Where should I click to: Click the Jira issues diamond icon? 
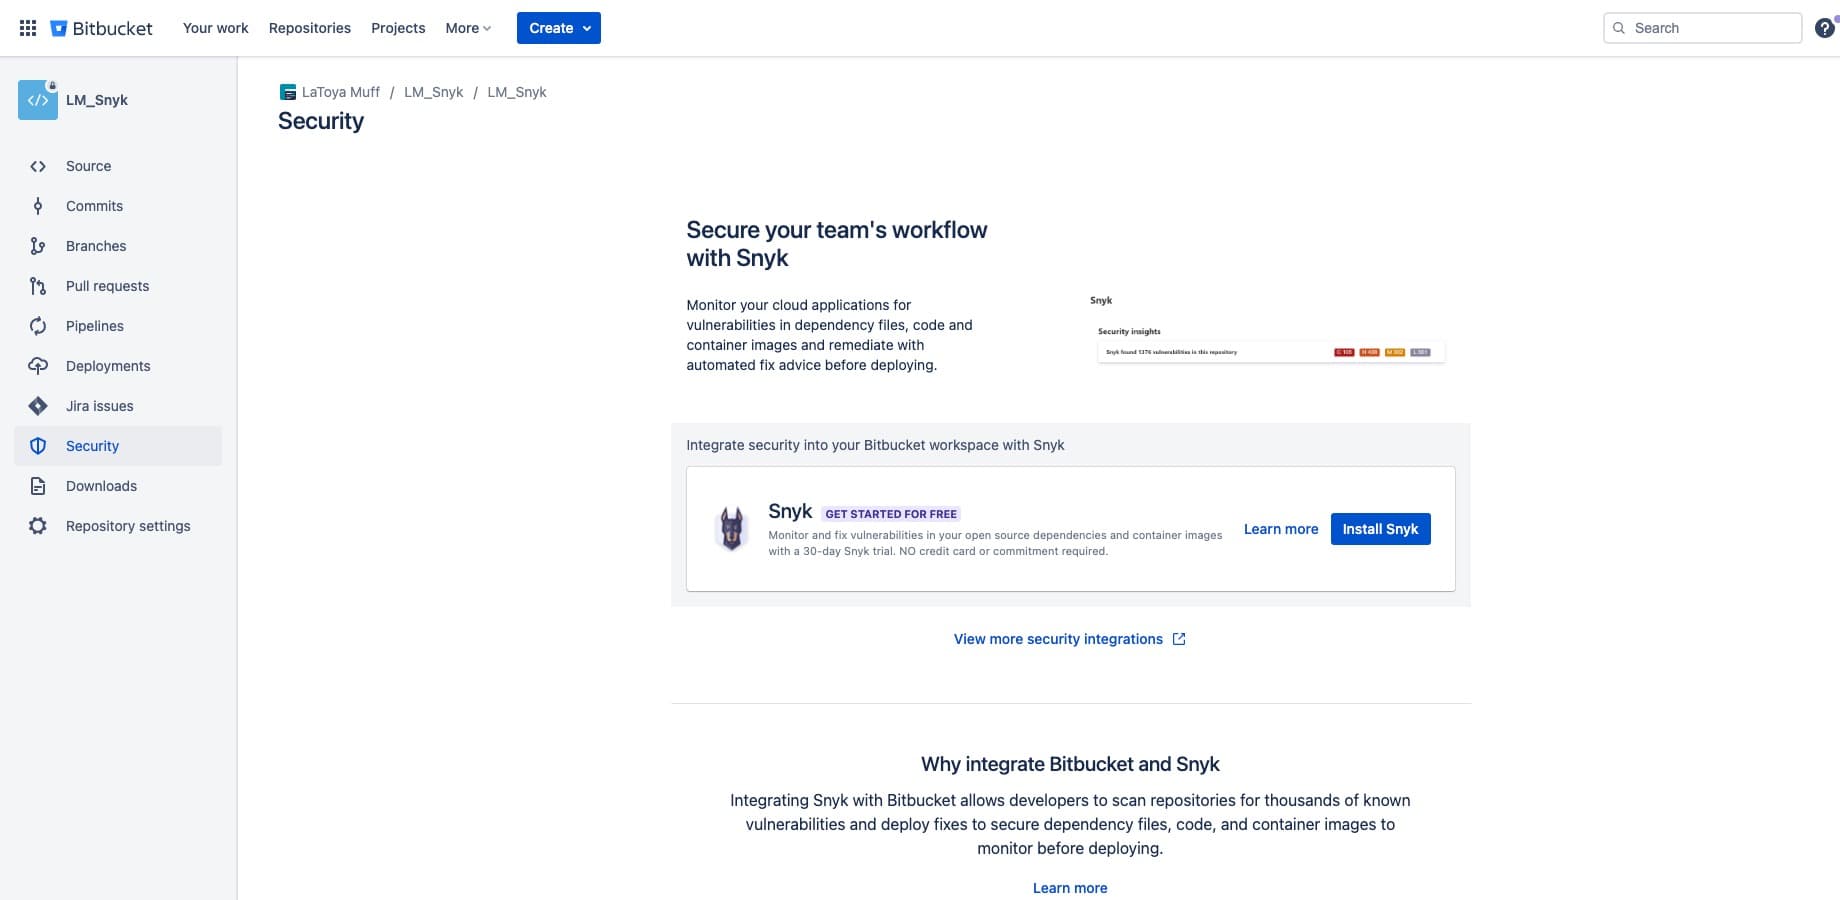38,406
